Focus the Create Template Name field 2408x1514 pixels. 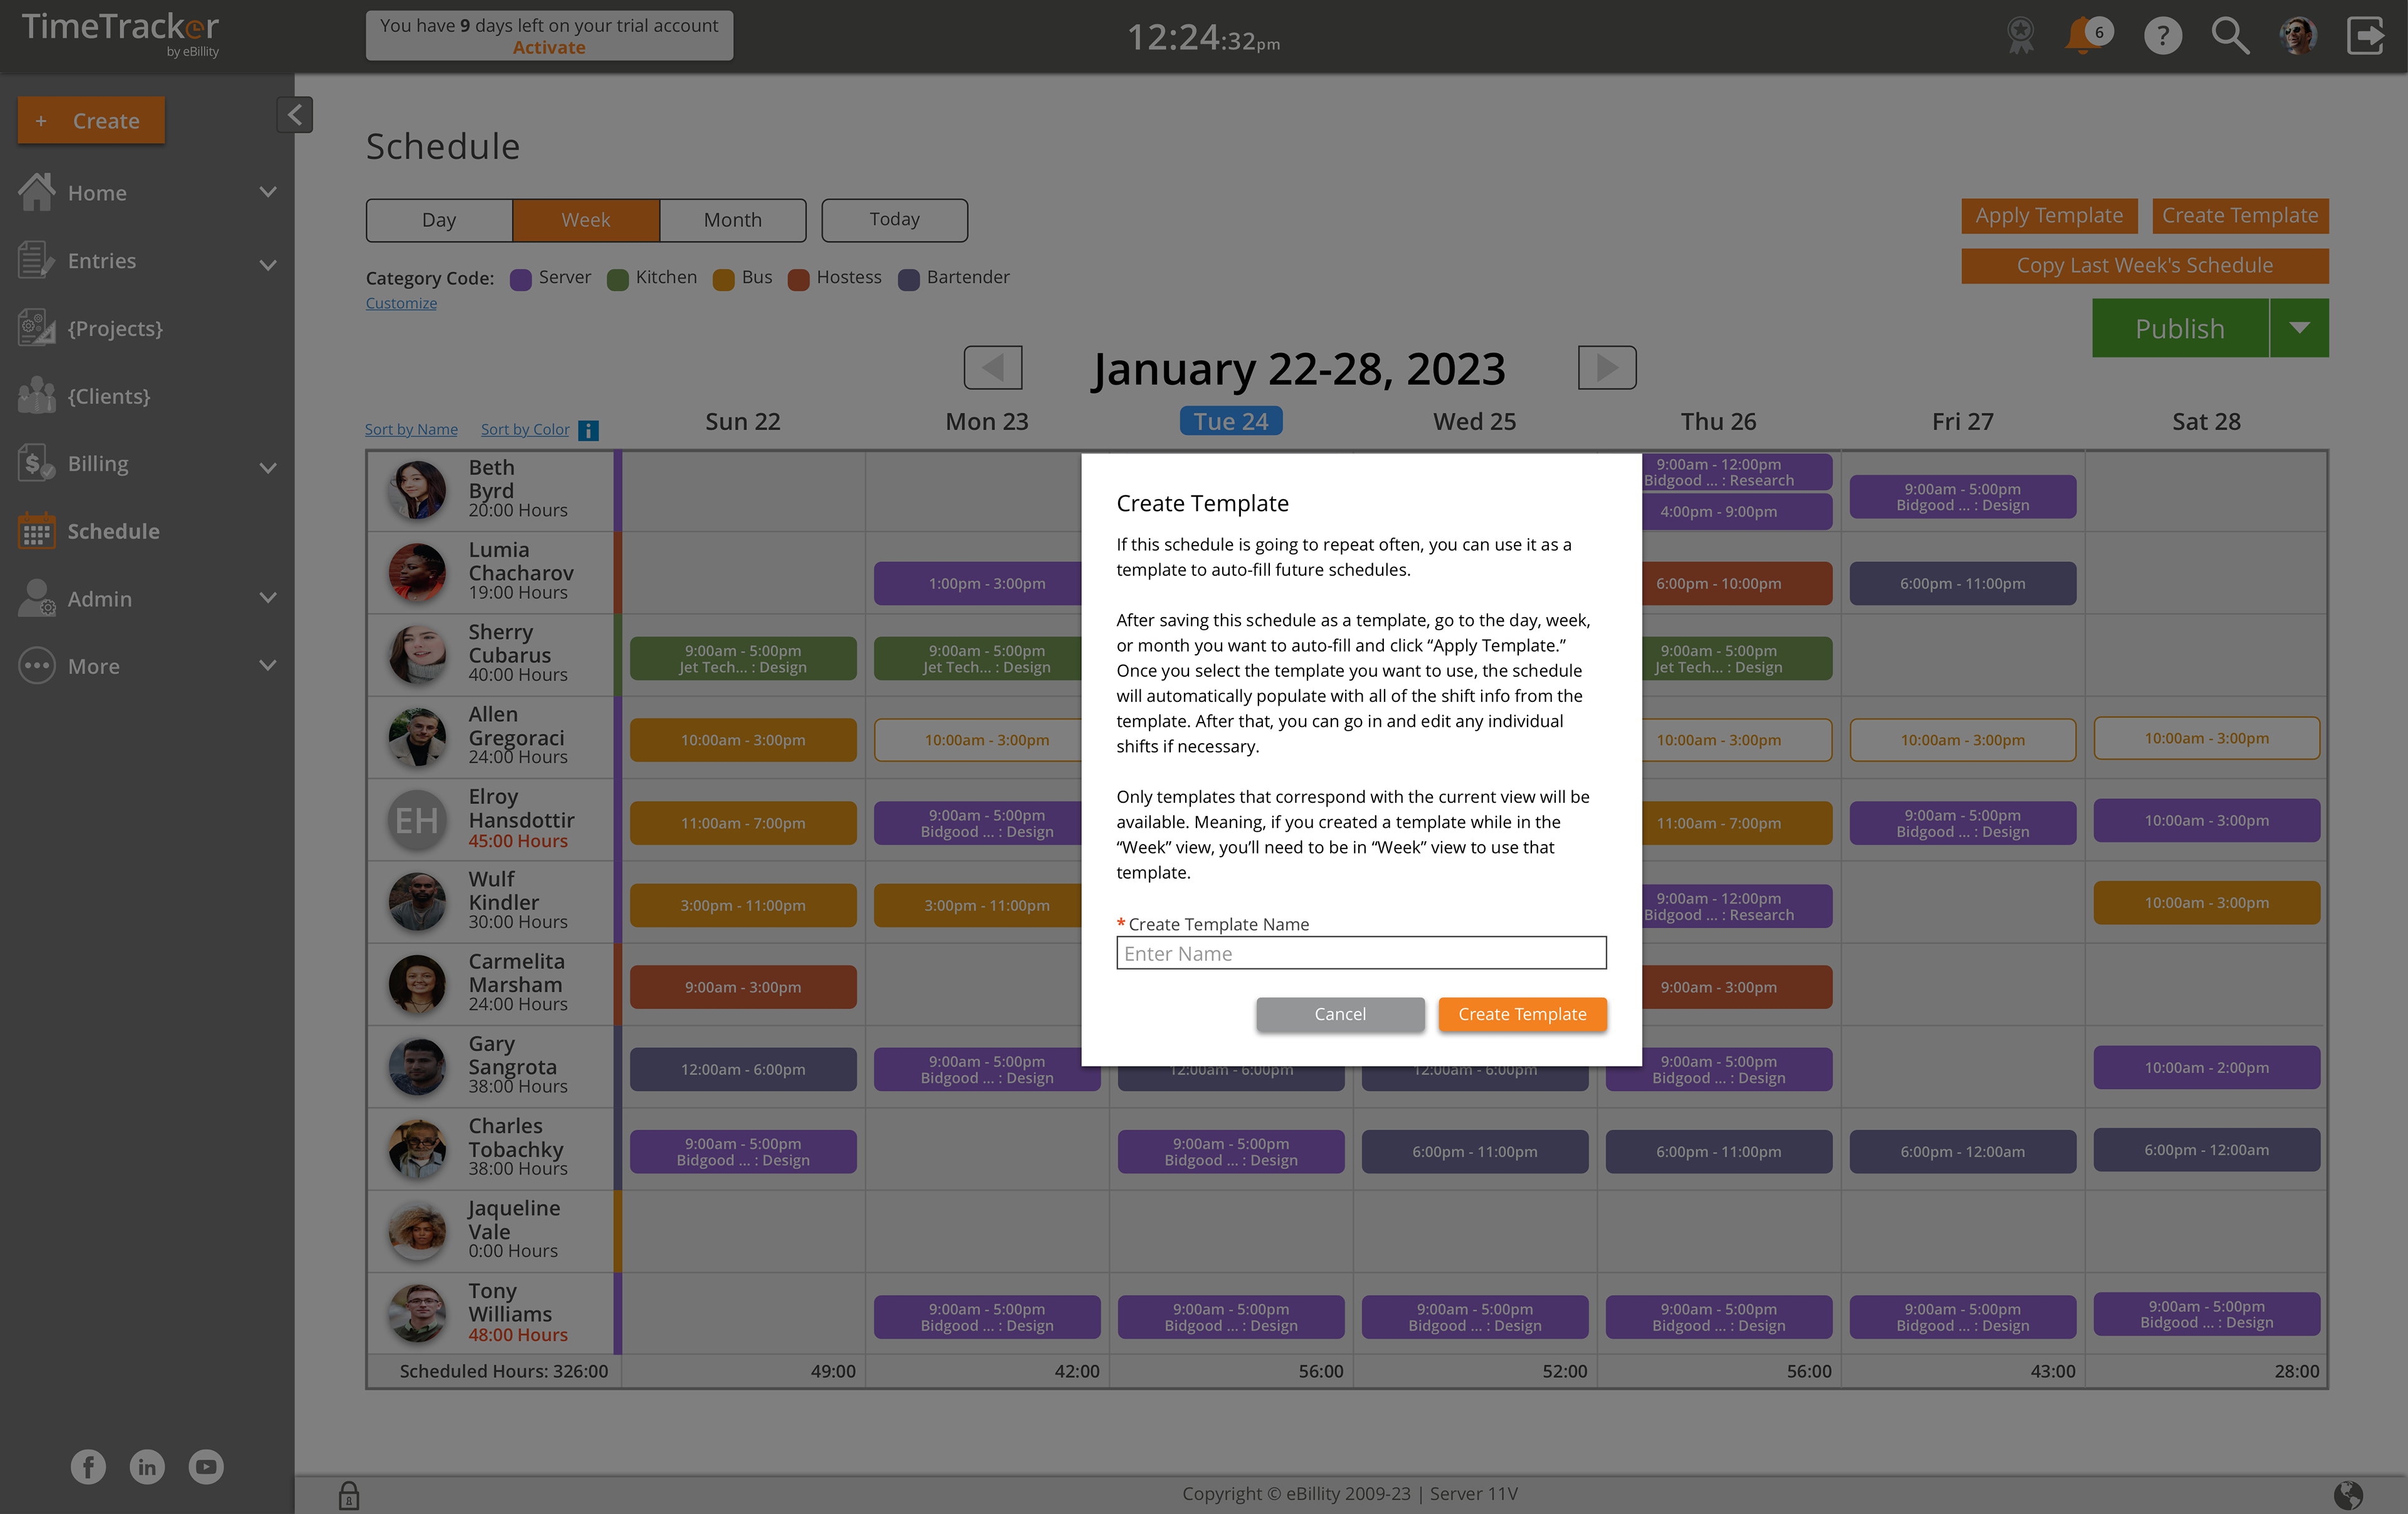(x=1361, y=953)
